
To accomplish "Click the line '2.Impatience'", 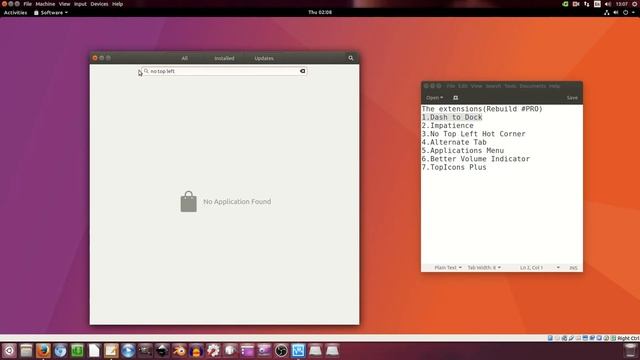I will point(448,126).
